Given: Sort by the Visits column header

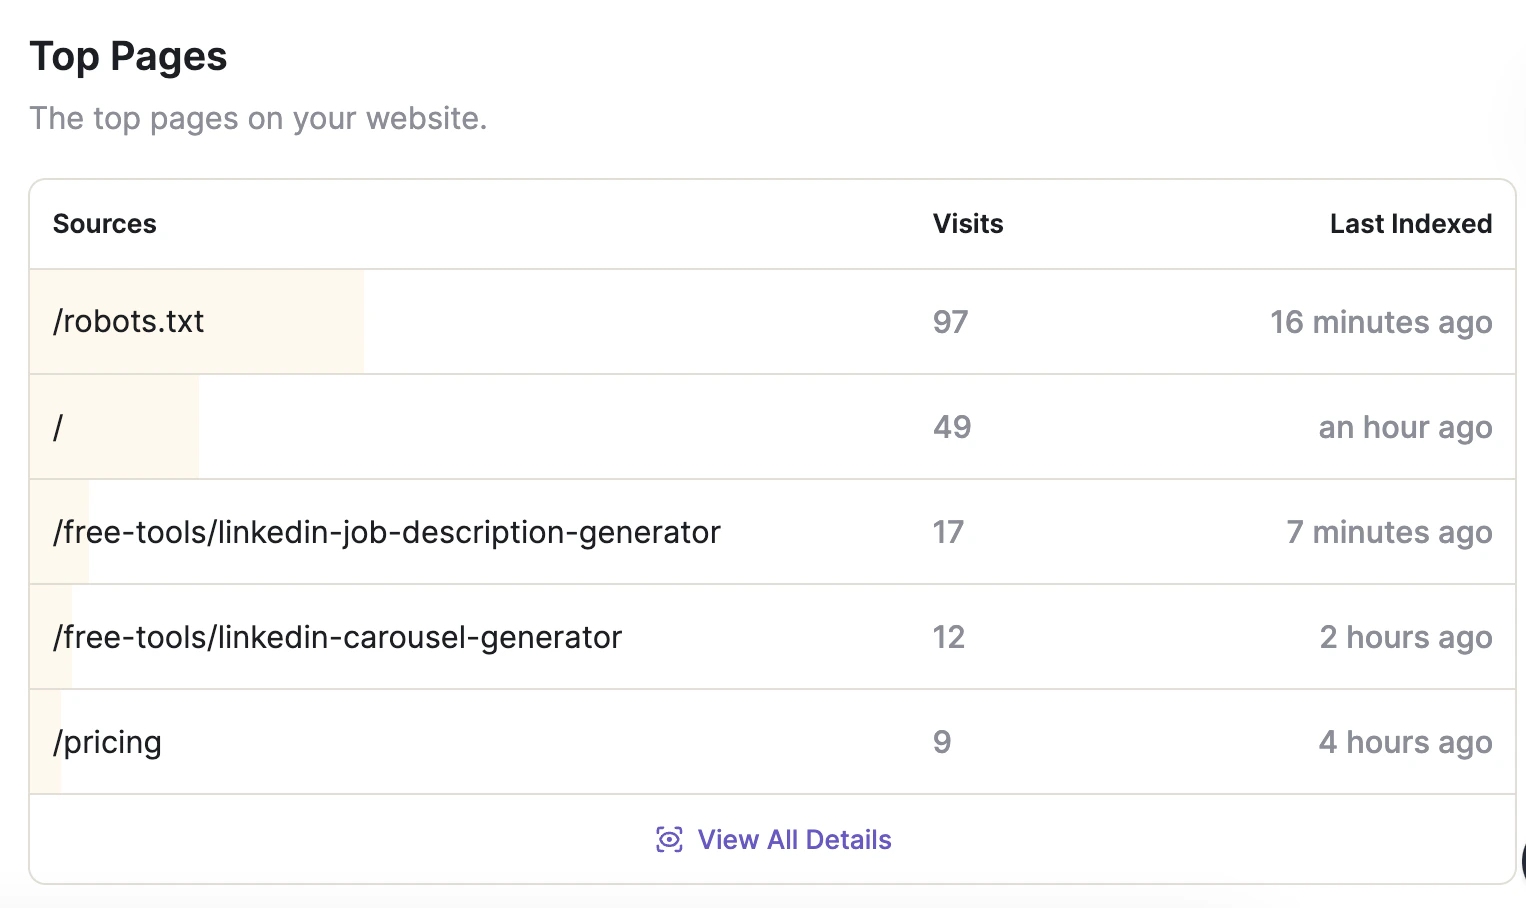Looking at the screenshot, I should [x=967, y=223].
